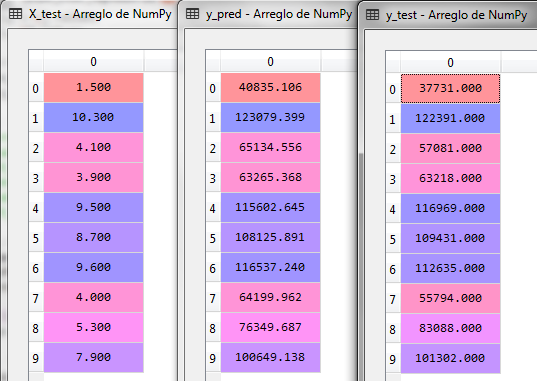This screenshot has width=537, height=381.
Task: Select y_pred cell 100649.138
Action: 271,357
